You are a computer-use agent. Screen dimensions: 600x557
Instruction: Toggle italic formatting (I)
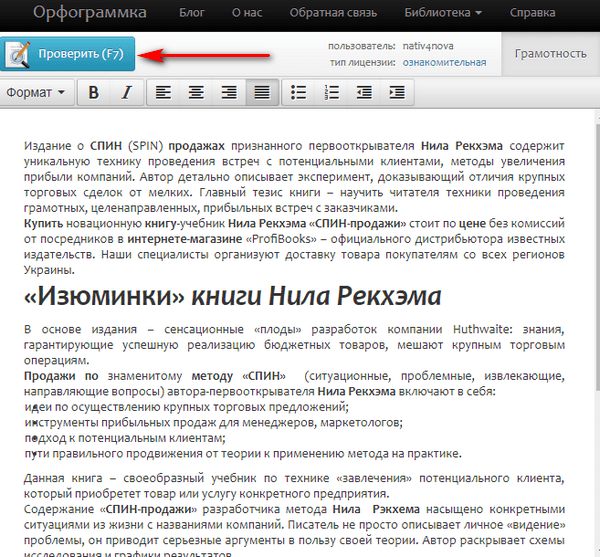127,92
